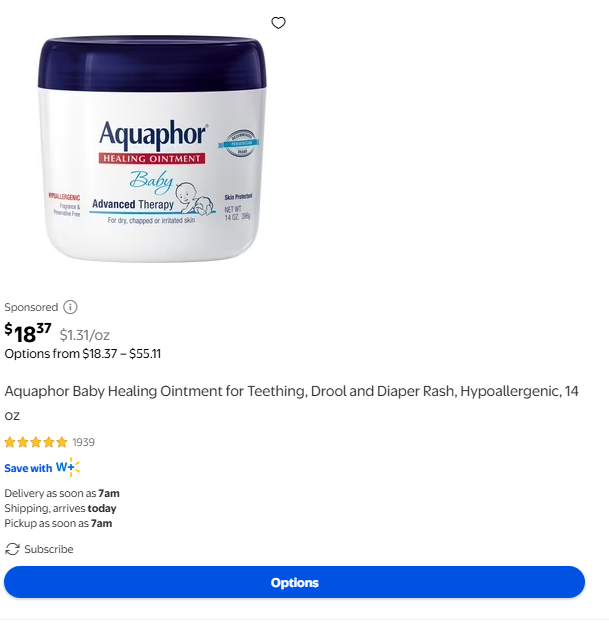Click the Sponsored label
Viewport: 609px width, 635px height.
(x=31, y=307)
